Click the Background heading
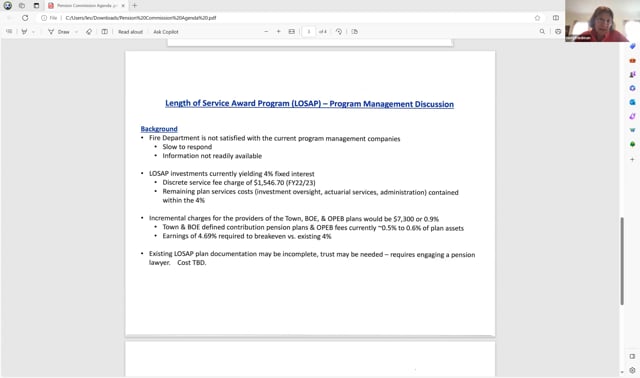 159,129
